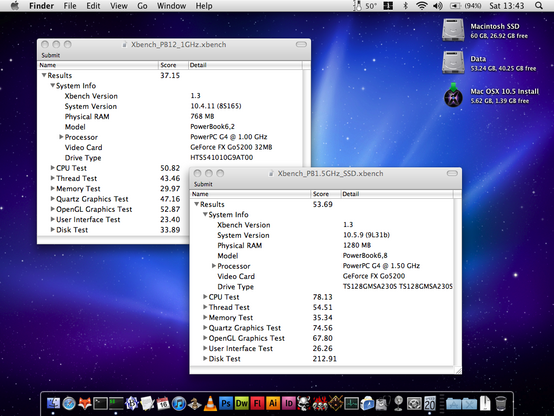The image size is (554, 416).
Task: Launch iTunes from the dock
Action: [x=179, y=403]
